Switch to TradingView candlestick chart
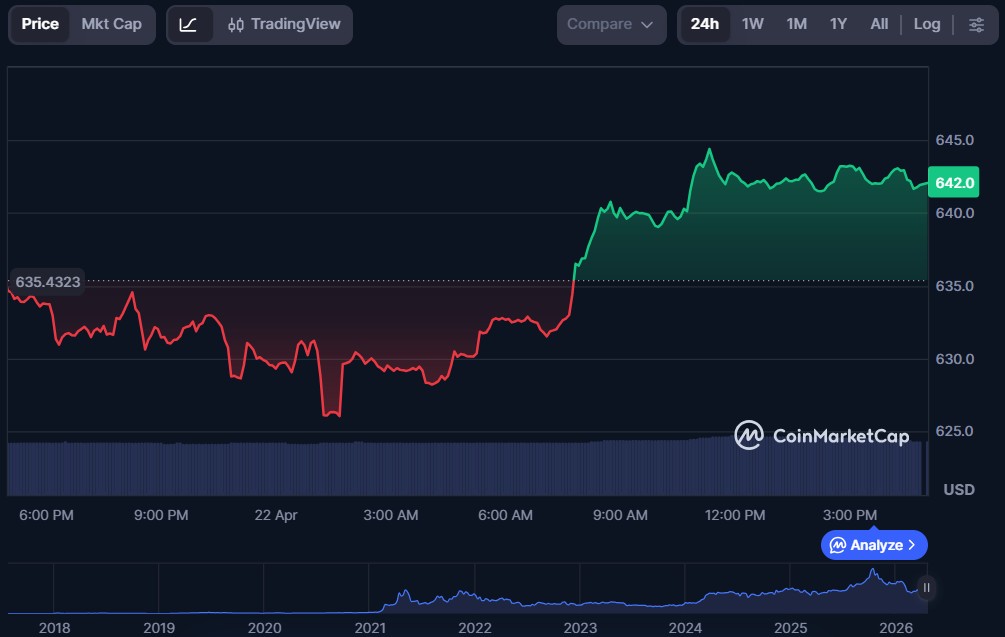The image size is (1005, 637). 284,24
